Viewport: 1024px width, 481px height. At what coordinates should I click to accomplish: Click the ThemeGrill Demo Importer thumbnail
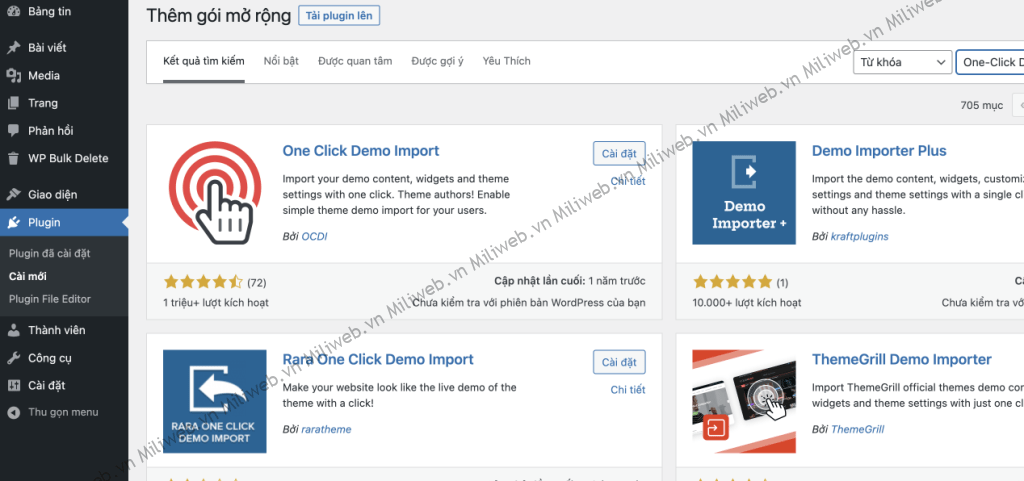point(744,401)
